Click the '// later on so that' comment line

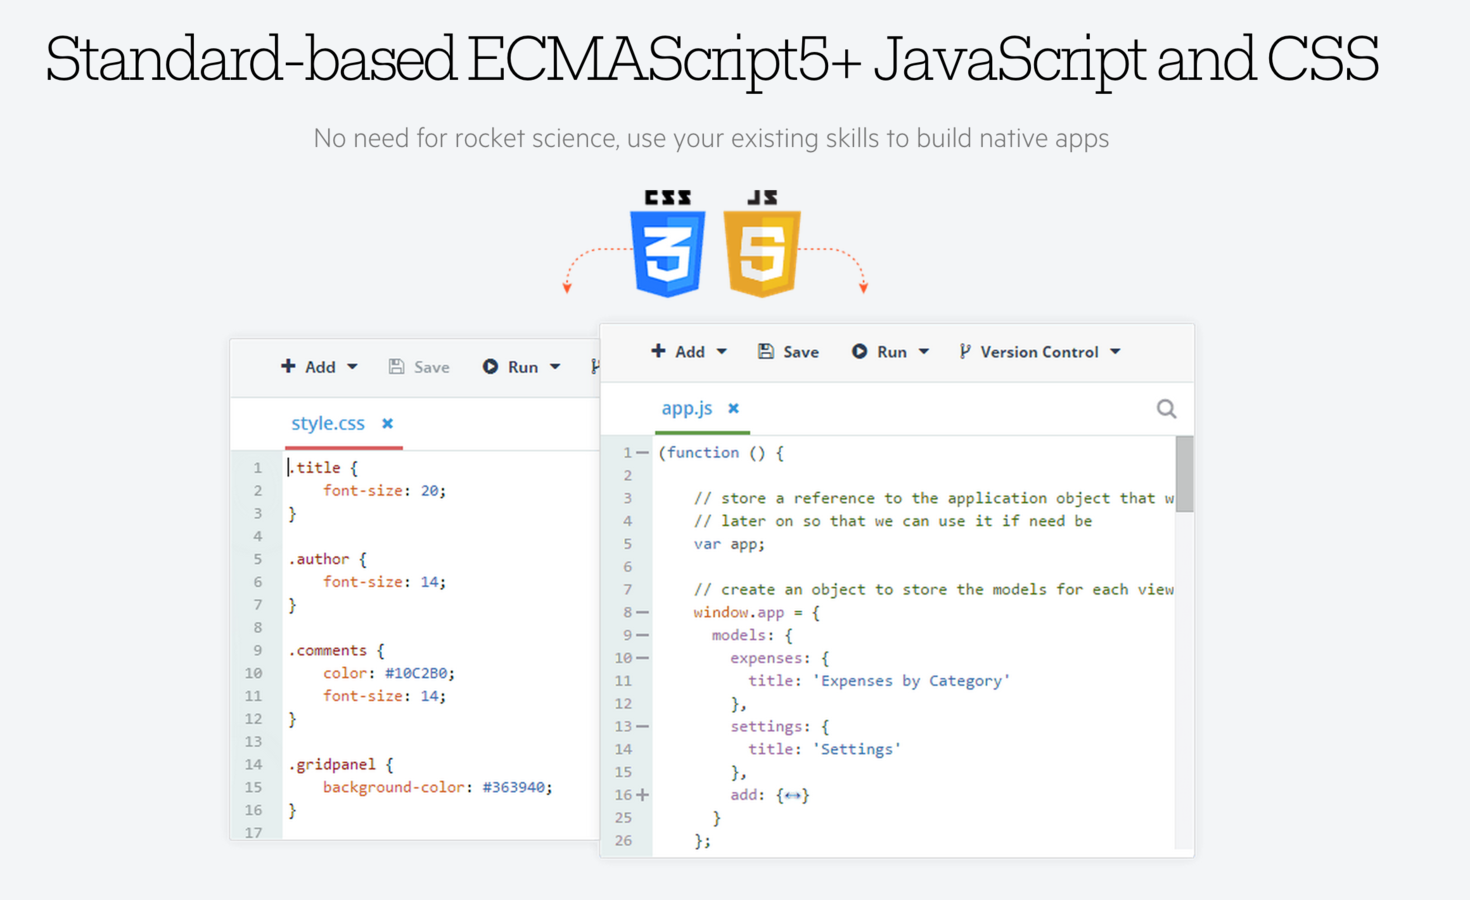[893, 521]
